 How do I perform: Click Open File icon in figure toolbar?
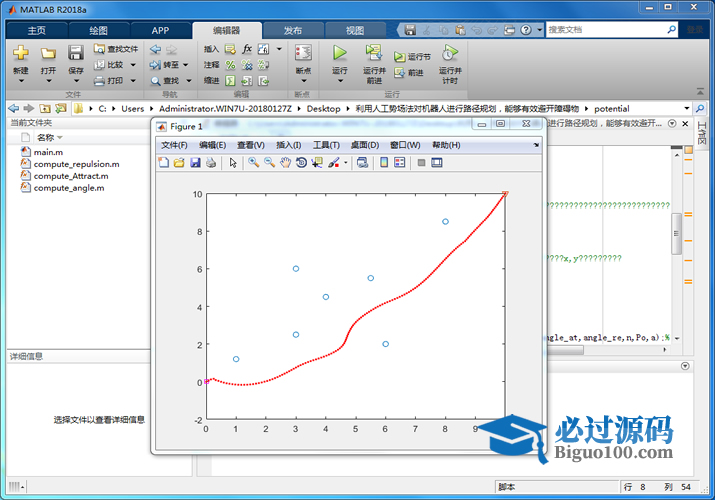pos(179,162)
